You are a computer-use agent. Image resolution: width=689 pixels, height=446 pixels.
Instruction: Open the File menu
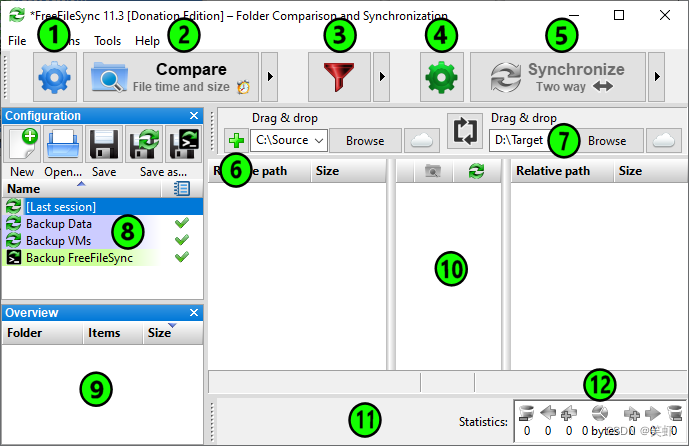[x=17, y=41]
